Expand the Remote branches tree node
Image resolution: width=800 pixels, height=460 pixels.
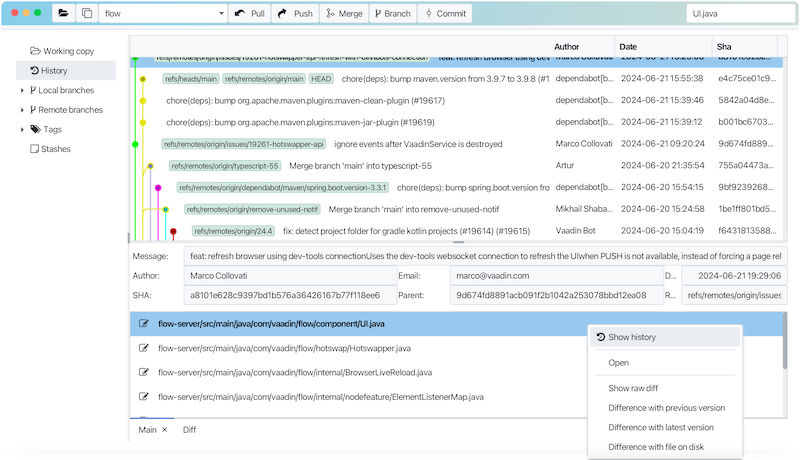pos(22,110)
